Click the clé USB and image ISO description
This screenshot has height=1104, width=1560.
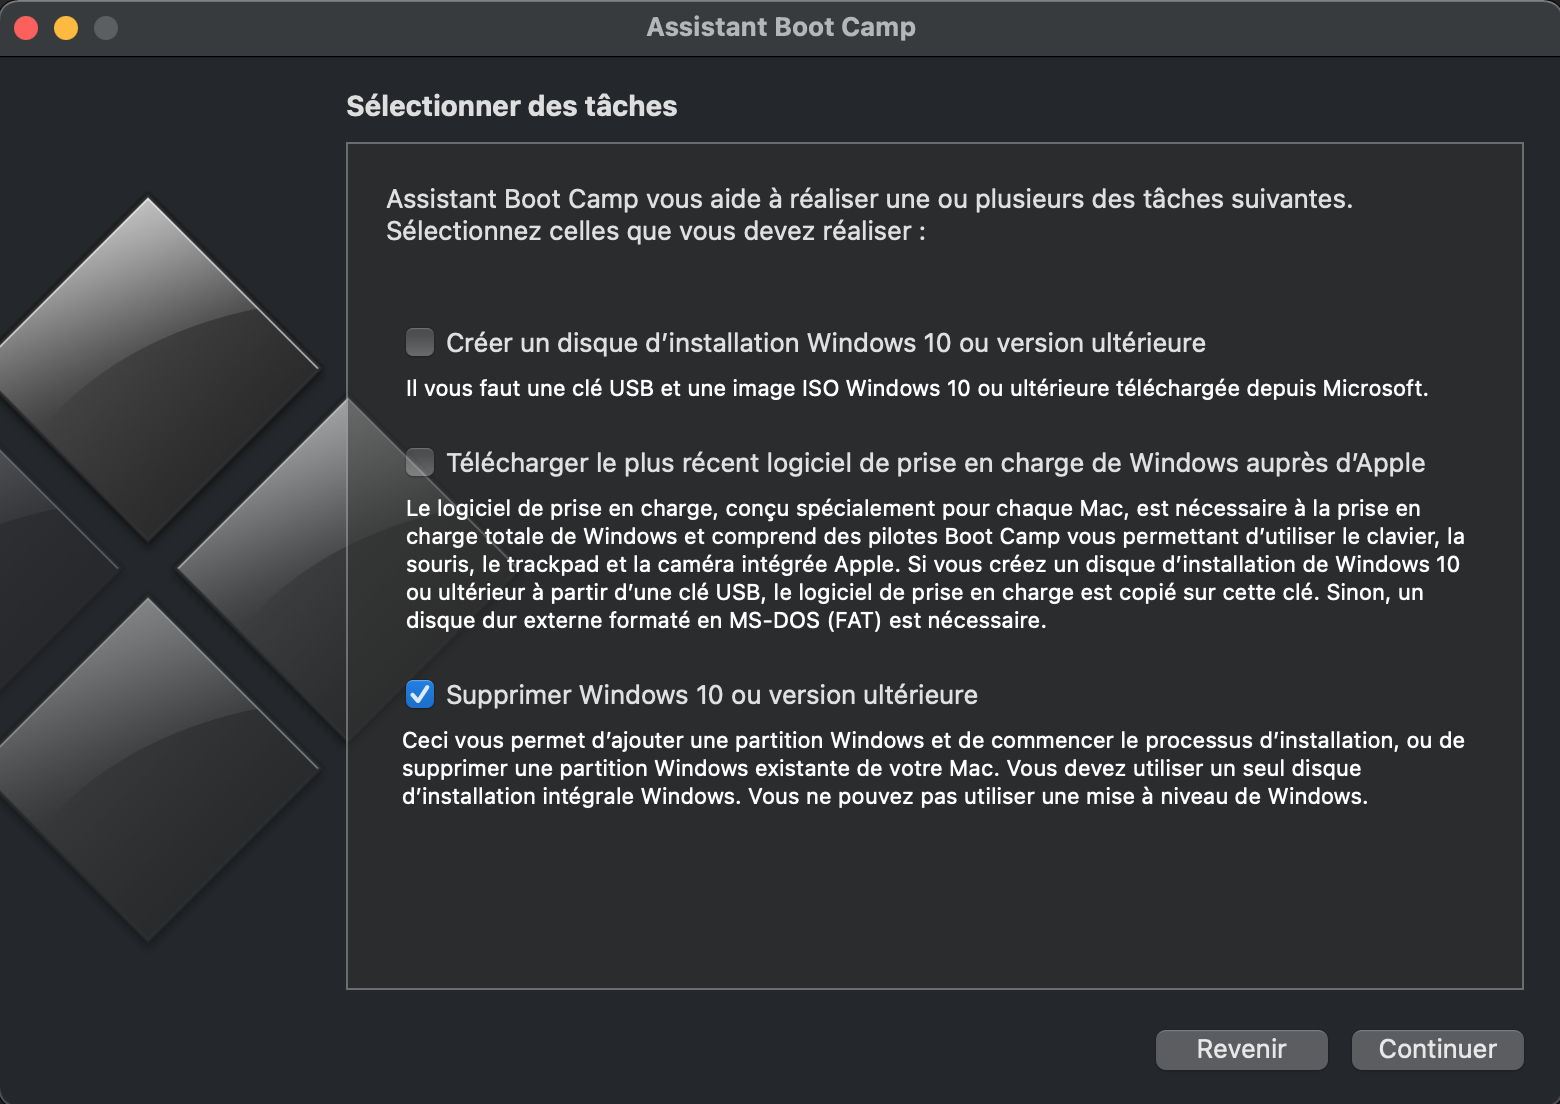(917, 388)
